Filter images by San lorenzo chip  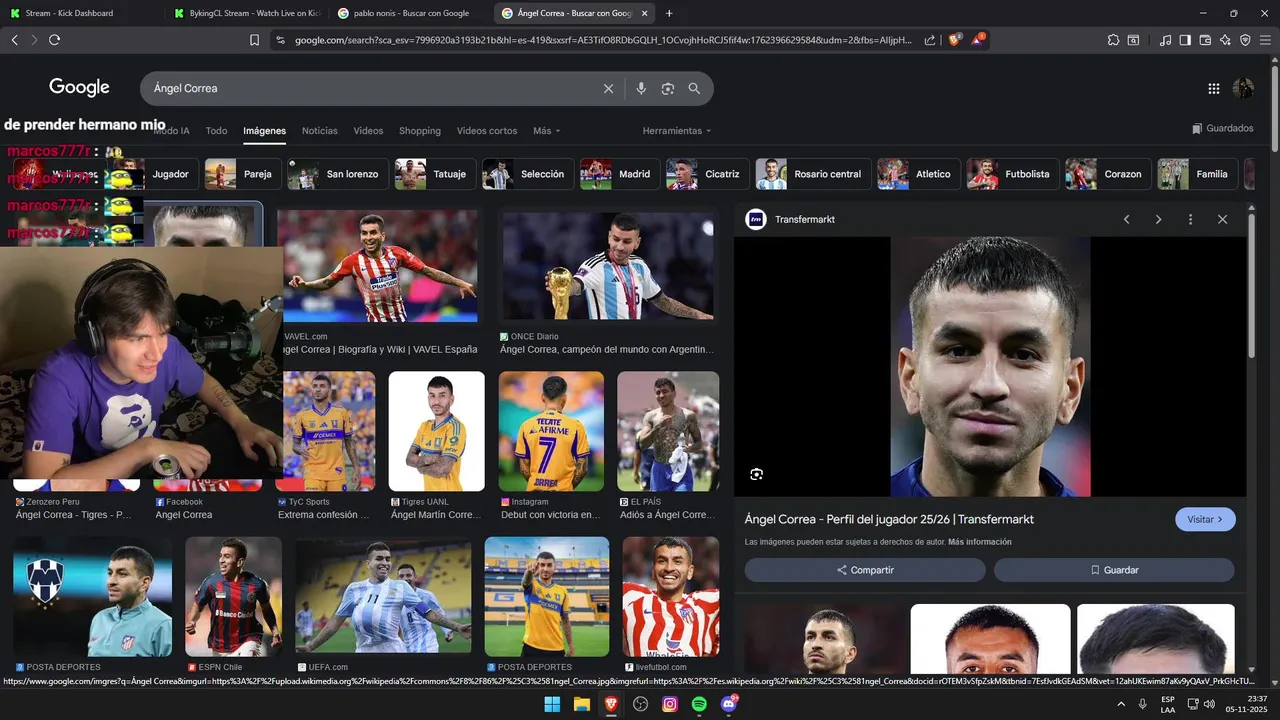[337, 174]
